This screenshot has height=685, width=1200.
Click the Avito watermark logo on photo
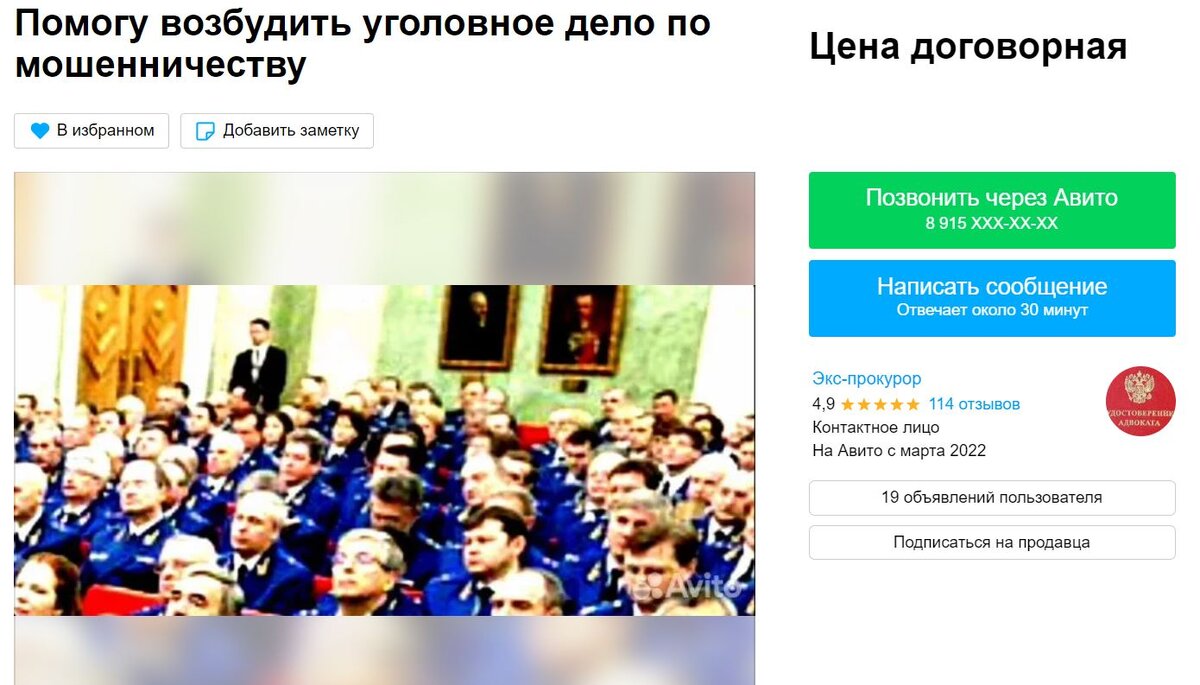686,586
